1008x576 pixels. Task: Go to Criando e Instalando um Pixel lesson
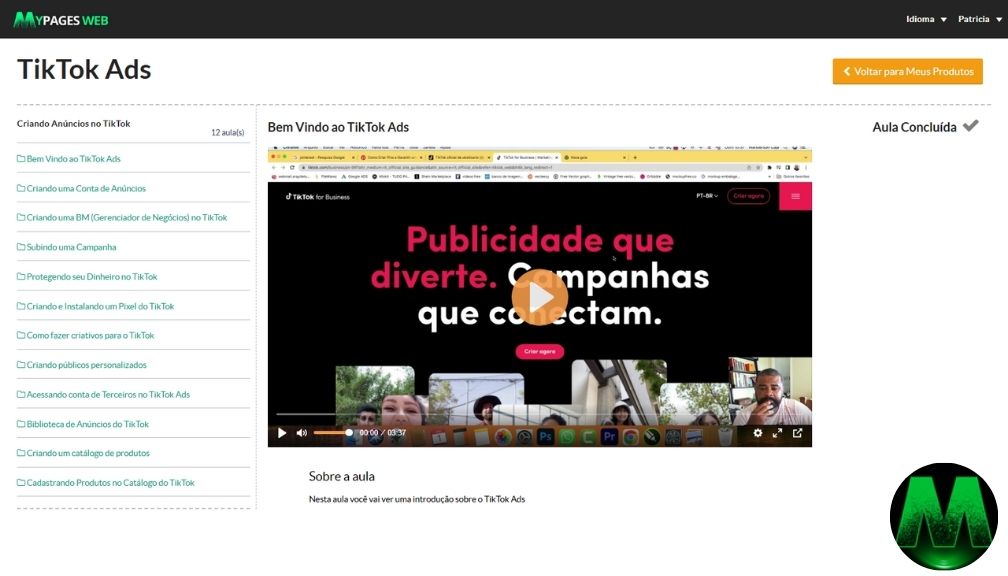click(x=100, y=306)
